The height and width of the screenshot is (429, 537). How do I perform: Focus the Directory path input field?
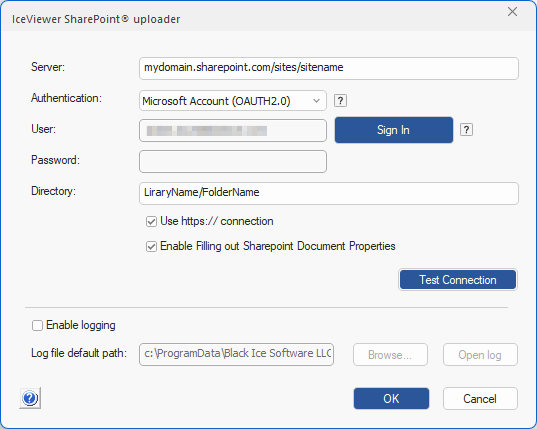329,193
